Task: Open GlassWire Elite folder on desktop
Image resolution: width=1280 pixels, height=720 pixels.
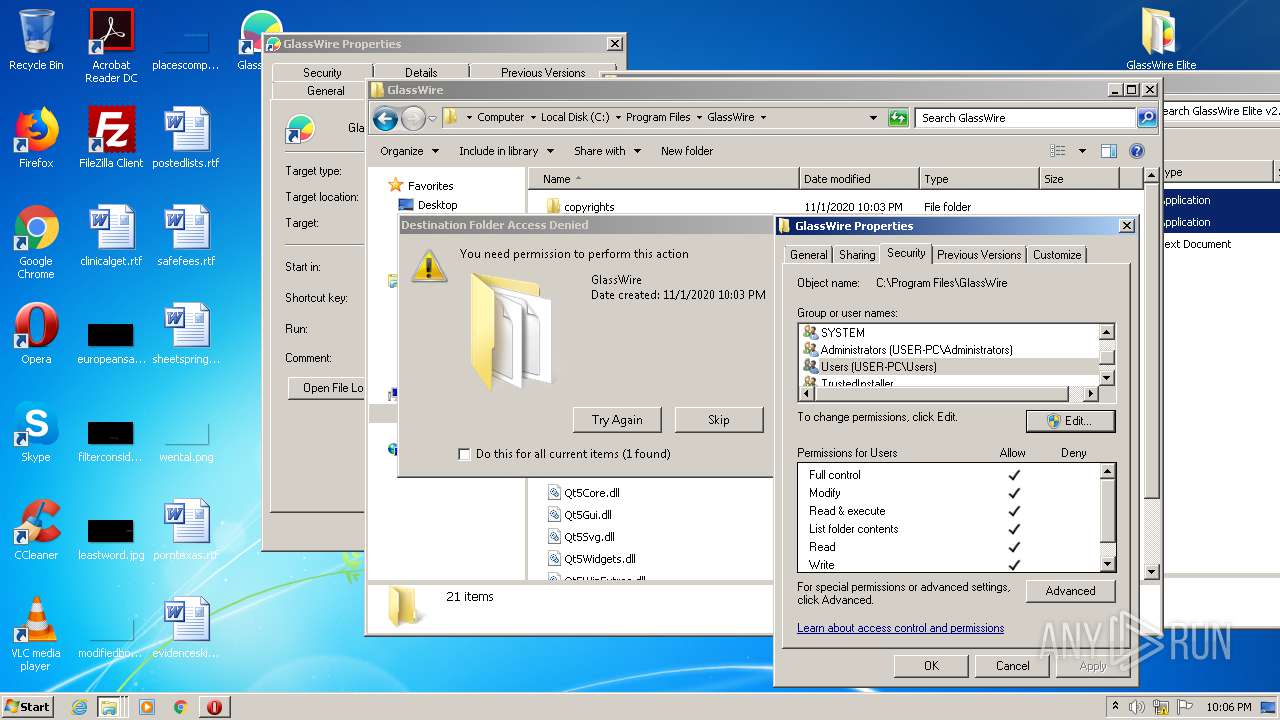Action: click(1161, 40)
